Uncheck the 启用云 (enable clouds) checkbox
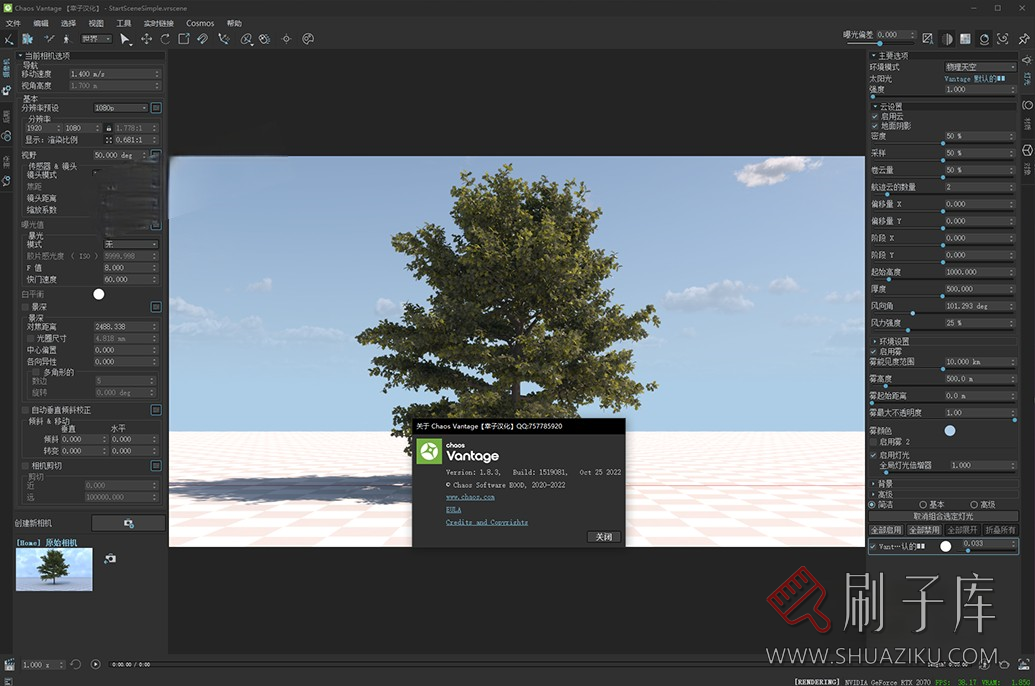This screenshot has width=1035, height=686. (875, 116)
